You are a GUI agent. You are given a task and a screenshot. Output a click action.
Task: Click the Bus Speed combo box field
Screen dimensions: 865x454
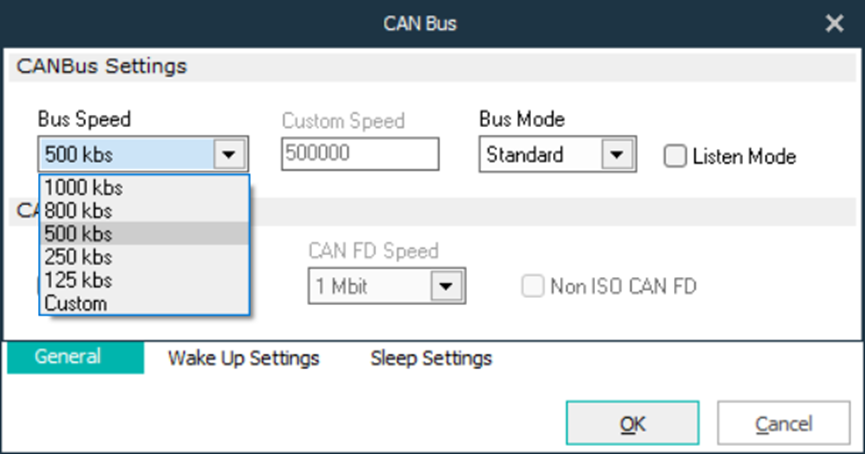(126, 155)
